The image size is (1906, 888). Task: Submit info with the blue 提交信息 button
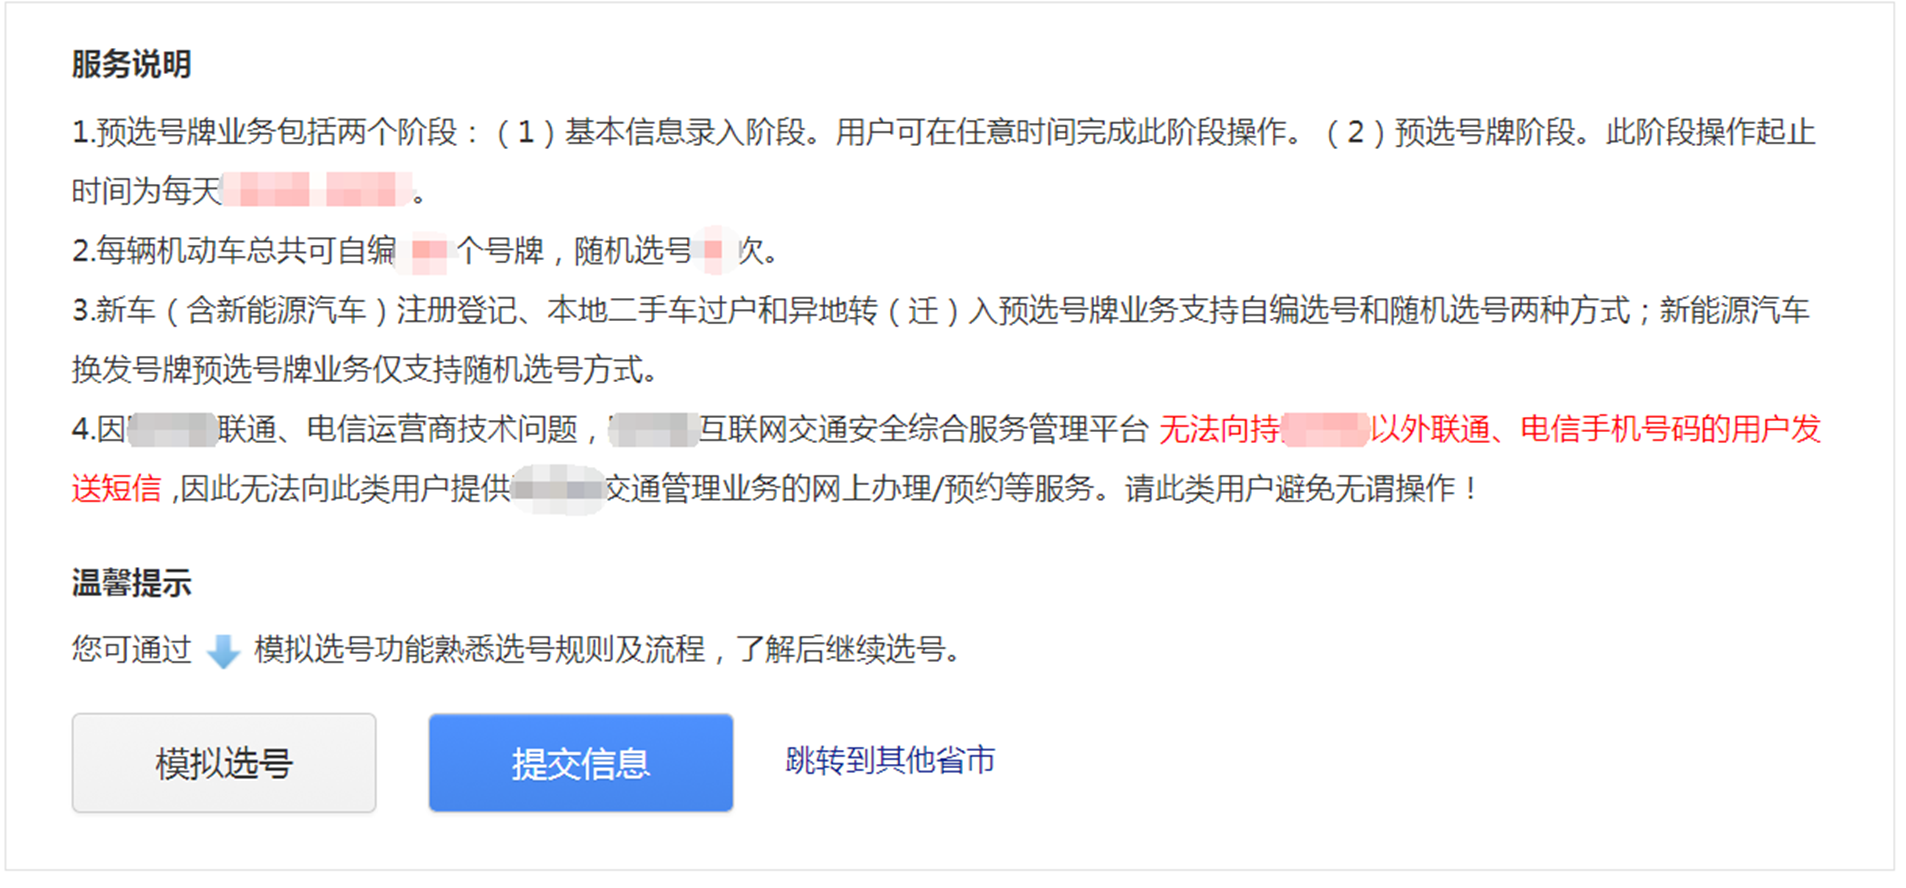point(581,763)
